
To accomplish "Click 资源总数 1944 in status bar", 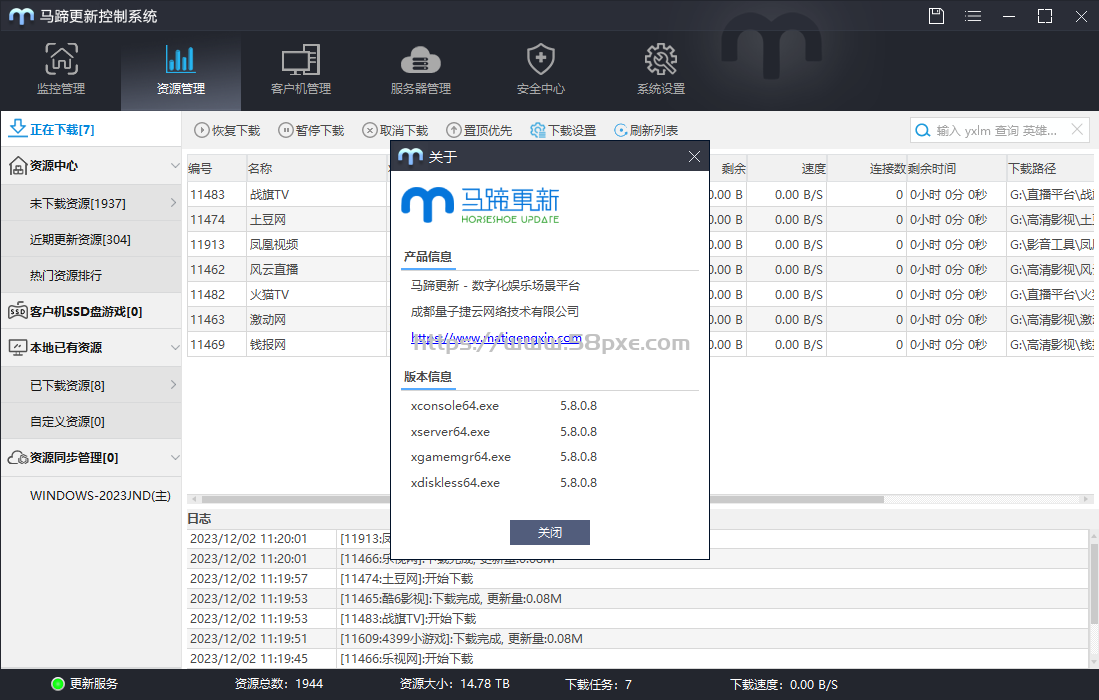I will pos(279,684).
